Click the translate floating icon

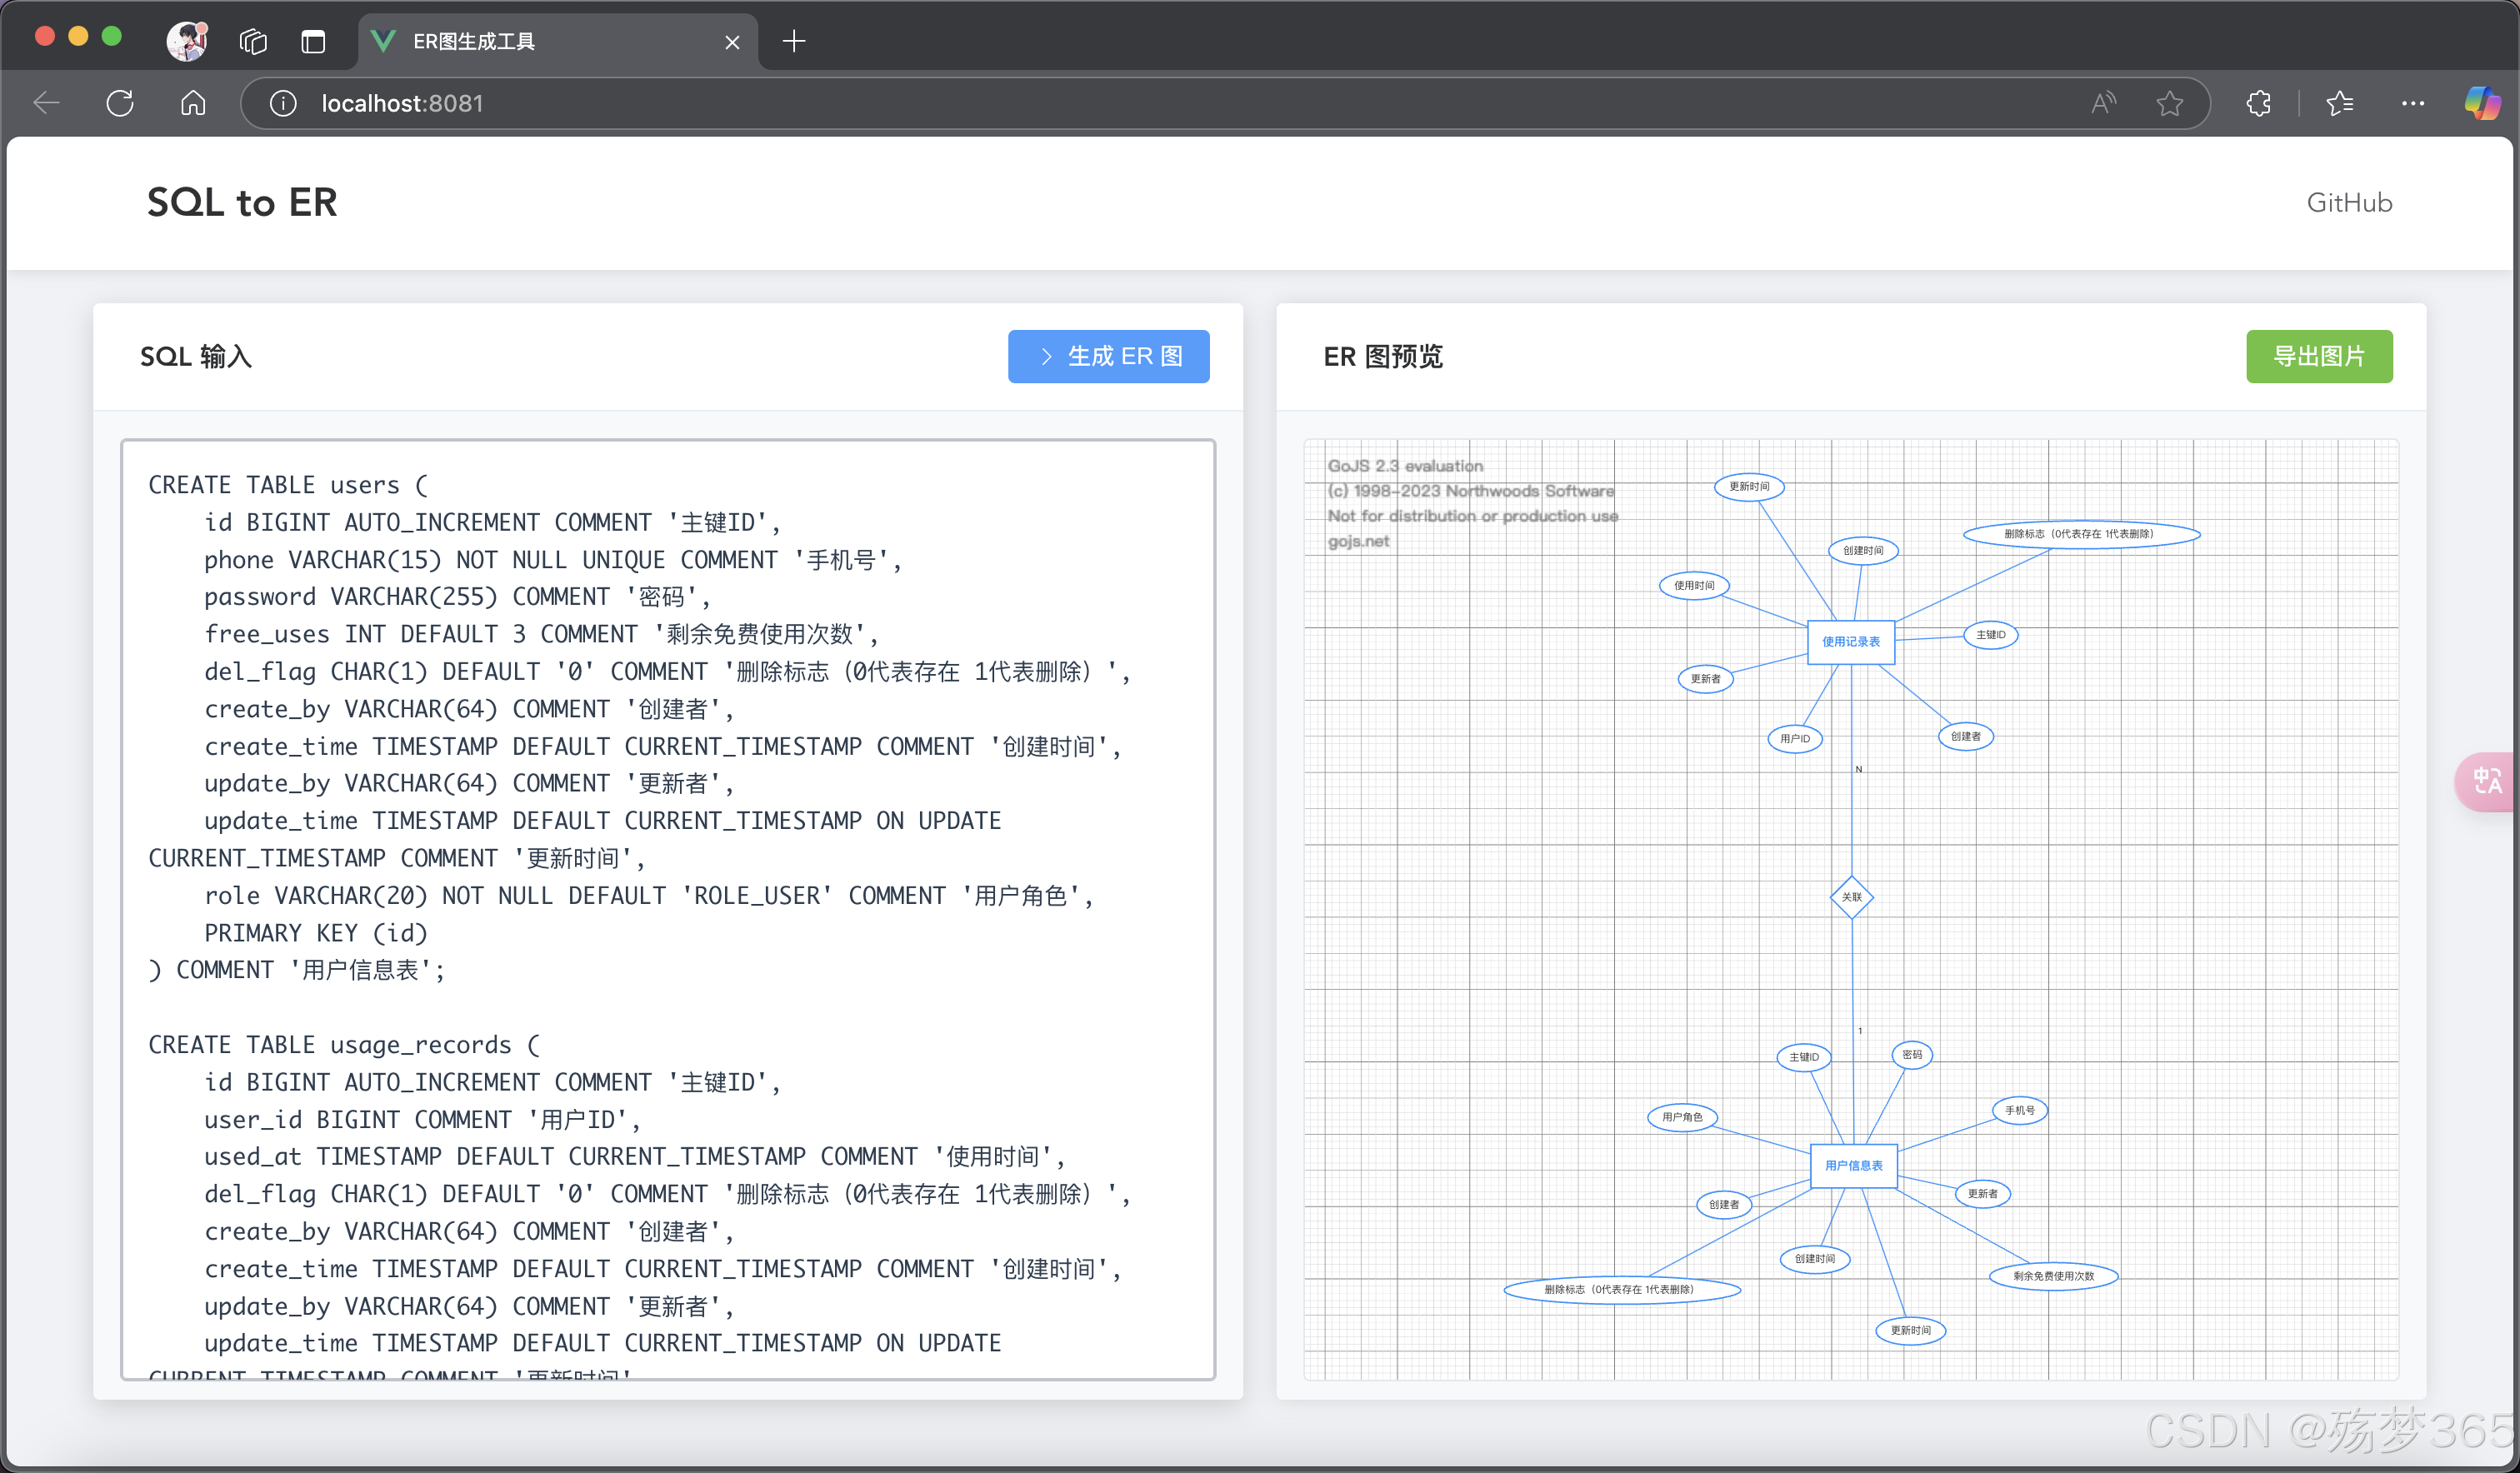pos(2487,781)
